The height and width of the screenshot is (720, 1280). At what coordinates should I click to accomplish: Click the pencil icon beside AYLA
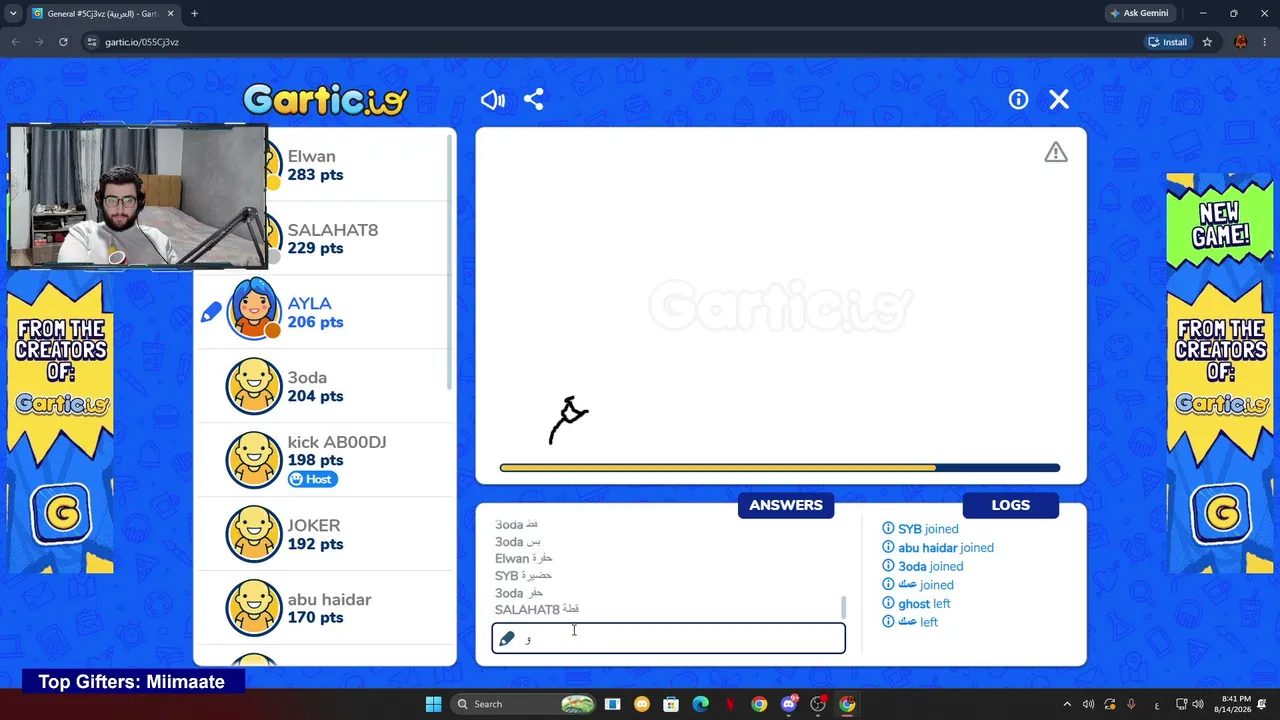pyautogui.click(x=211, y=313)
